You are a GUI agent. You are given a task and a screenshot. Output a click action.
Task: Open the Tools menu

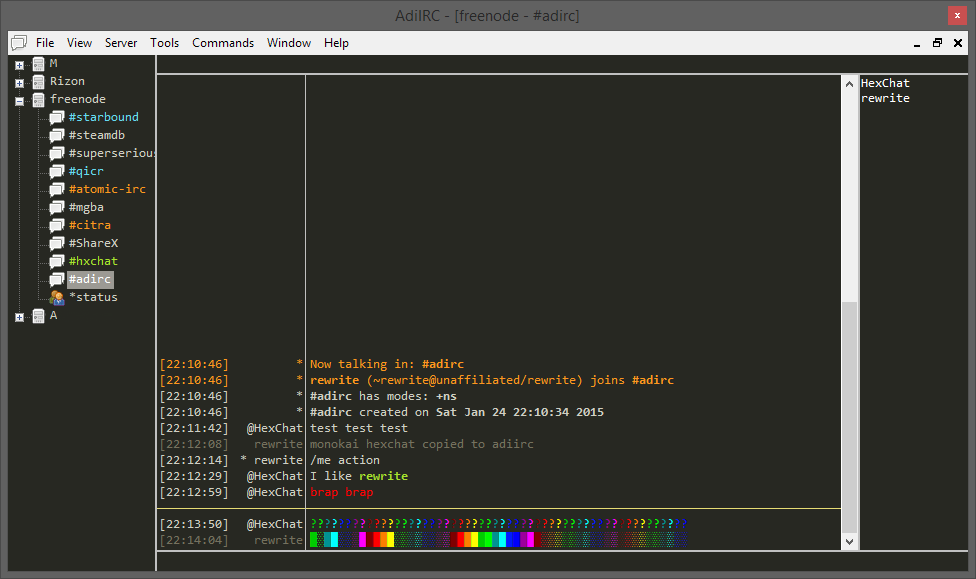tap(165, 43)
